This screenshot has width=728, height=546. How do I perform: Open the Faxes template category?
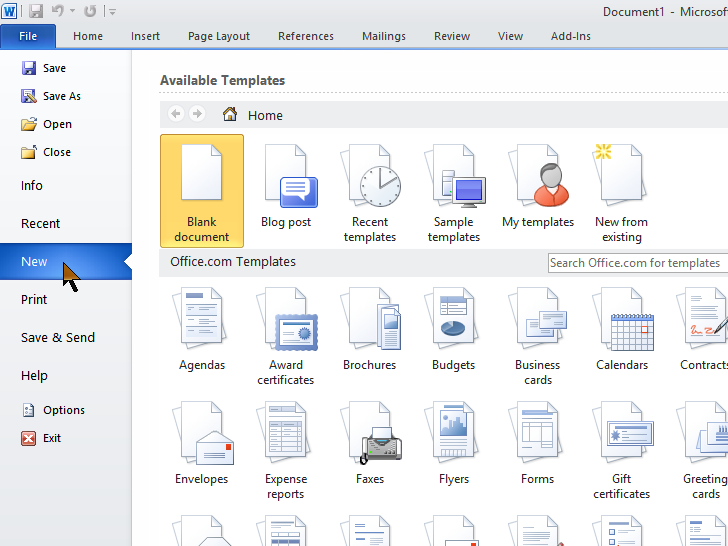(x=370, y=443)
